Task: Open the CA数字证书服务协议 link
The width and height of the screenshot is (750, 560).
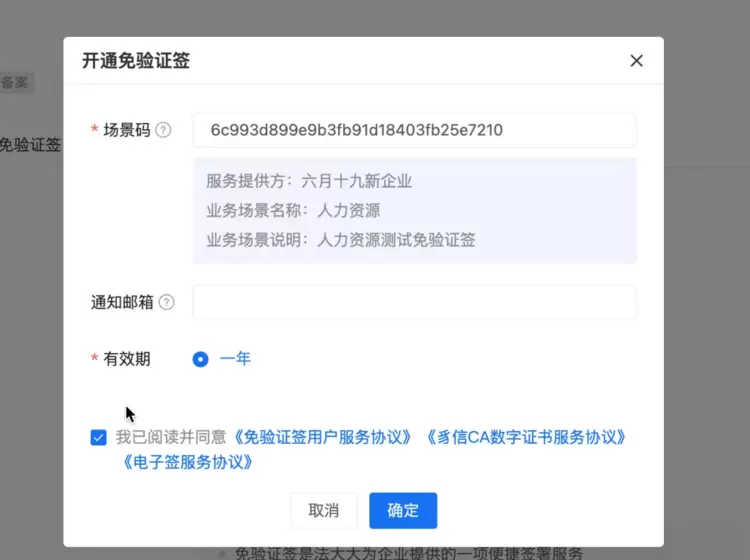Action: pyautogui.click(x=525, y=437)
